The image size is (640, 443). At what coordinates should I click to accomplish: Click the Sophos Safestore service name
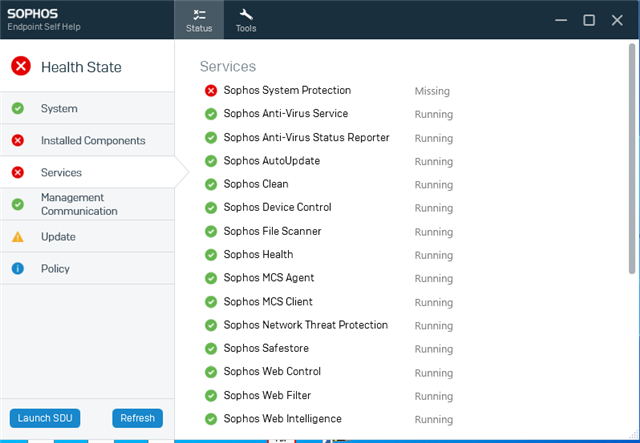[266, 348]
